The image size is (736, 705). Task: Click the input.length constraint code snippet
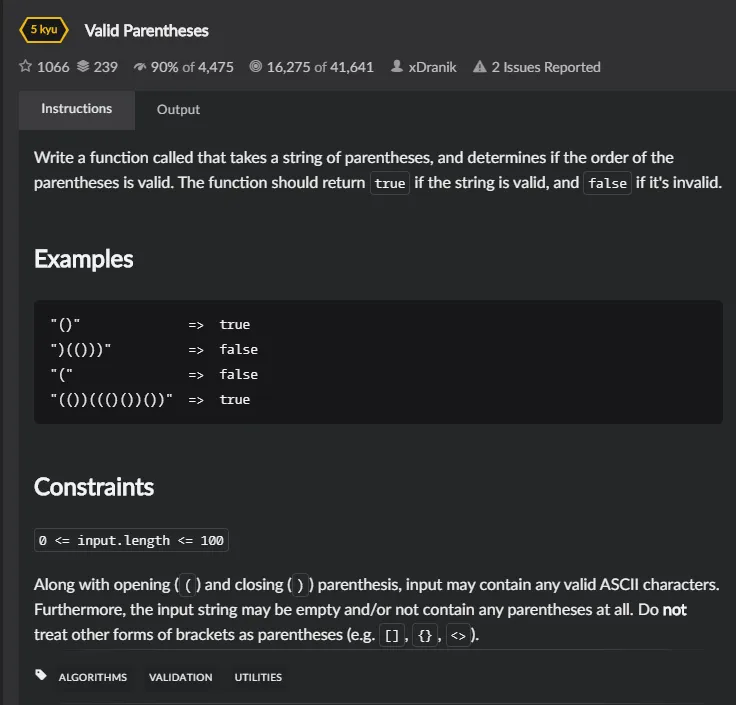pyautogui.click(x=131, y=540)
